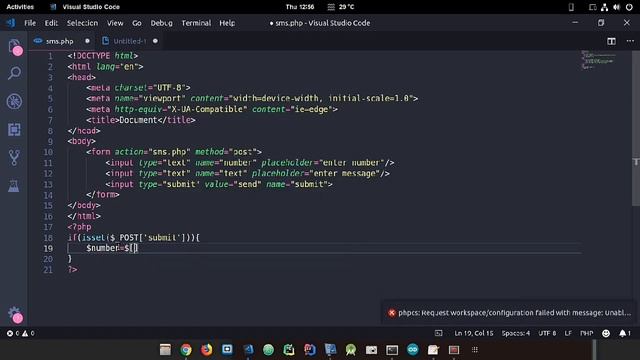Click line number 10 in gutter
The height and width of the screenshot is (360, 640).
(48, 152)
